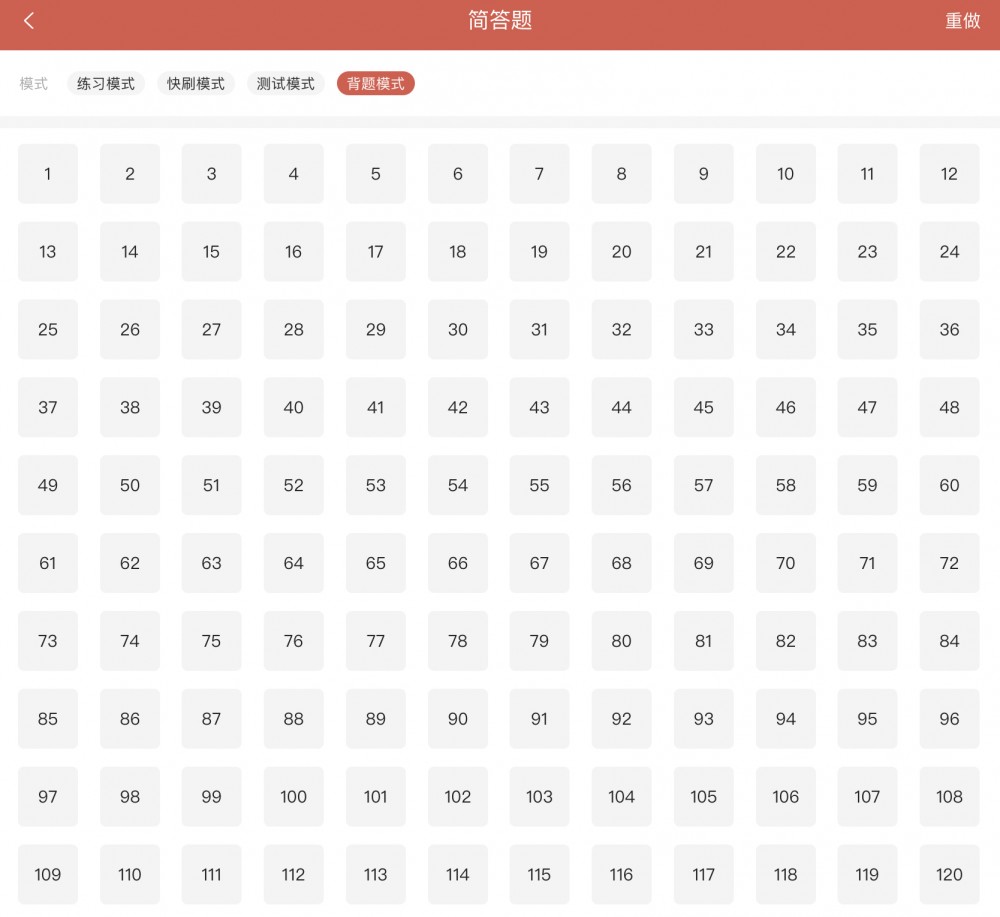Switch to 练习模式 practice mode
The height and width of the screenshot is (917, 1000).
point(106,84)
